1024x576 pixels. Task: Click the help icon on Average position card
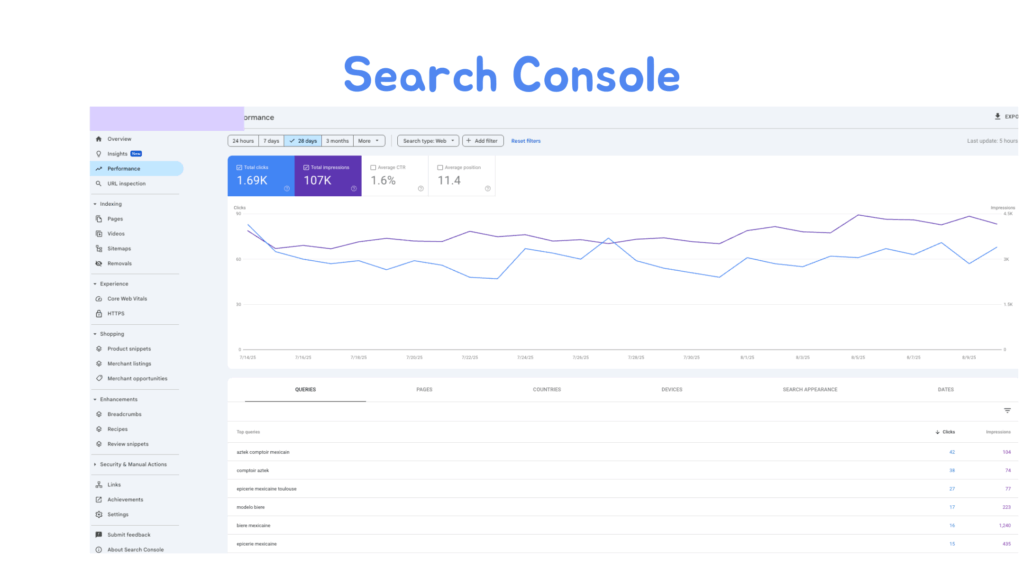487,189
